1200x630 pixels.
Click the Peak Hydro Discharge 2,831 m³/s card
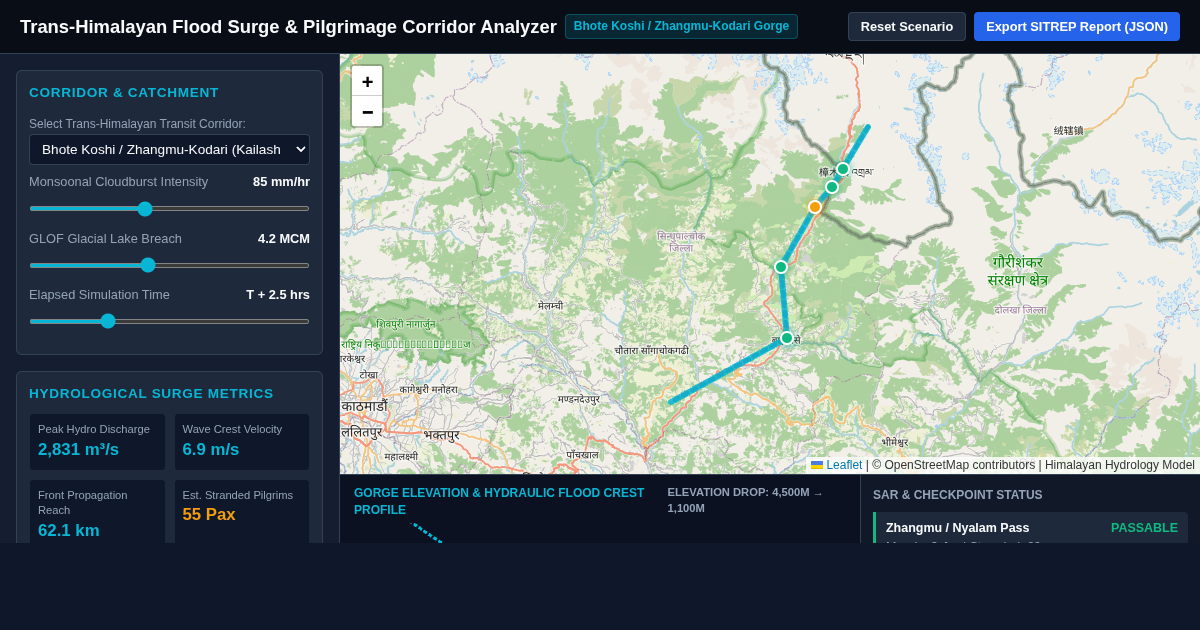[x=97, y=442]
